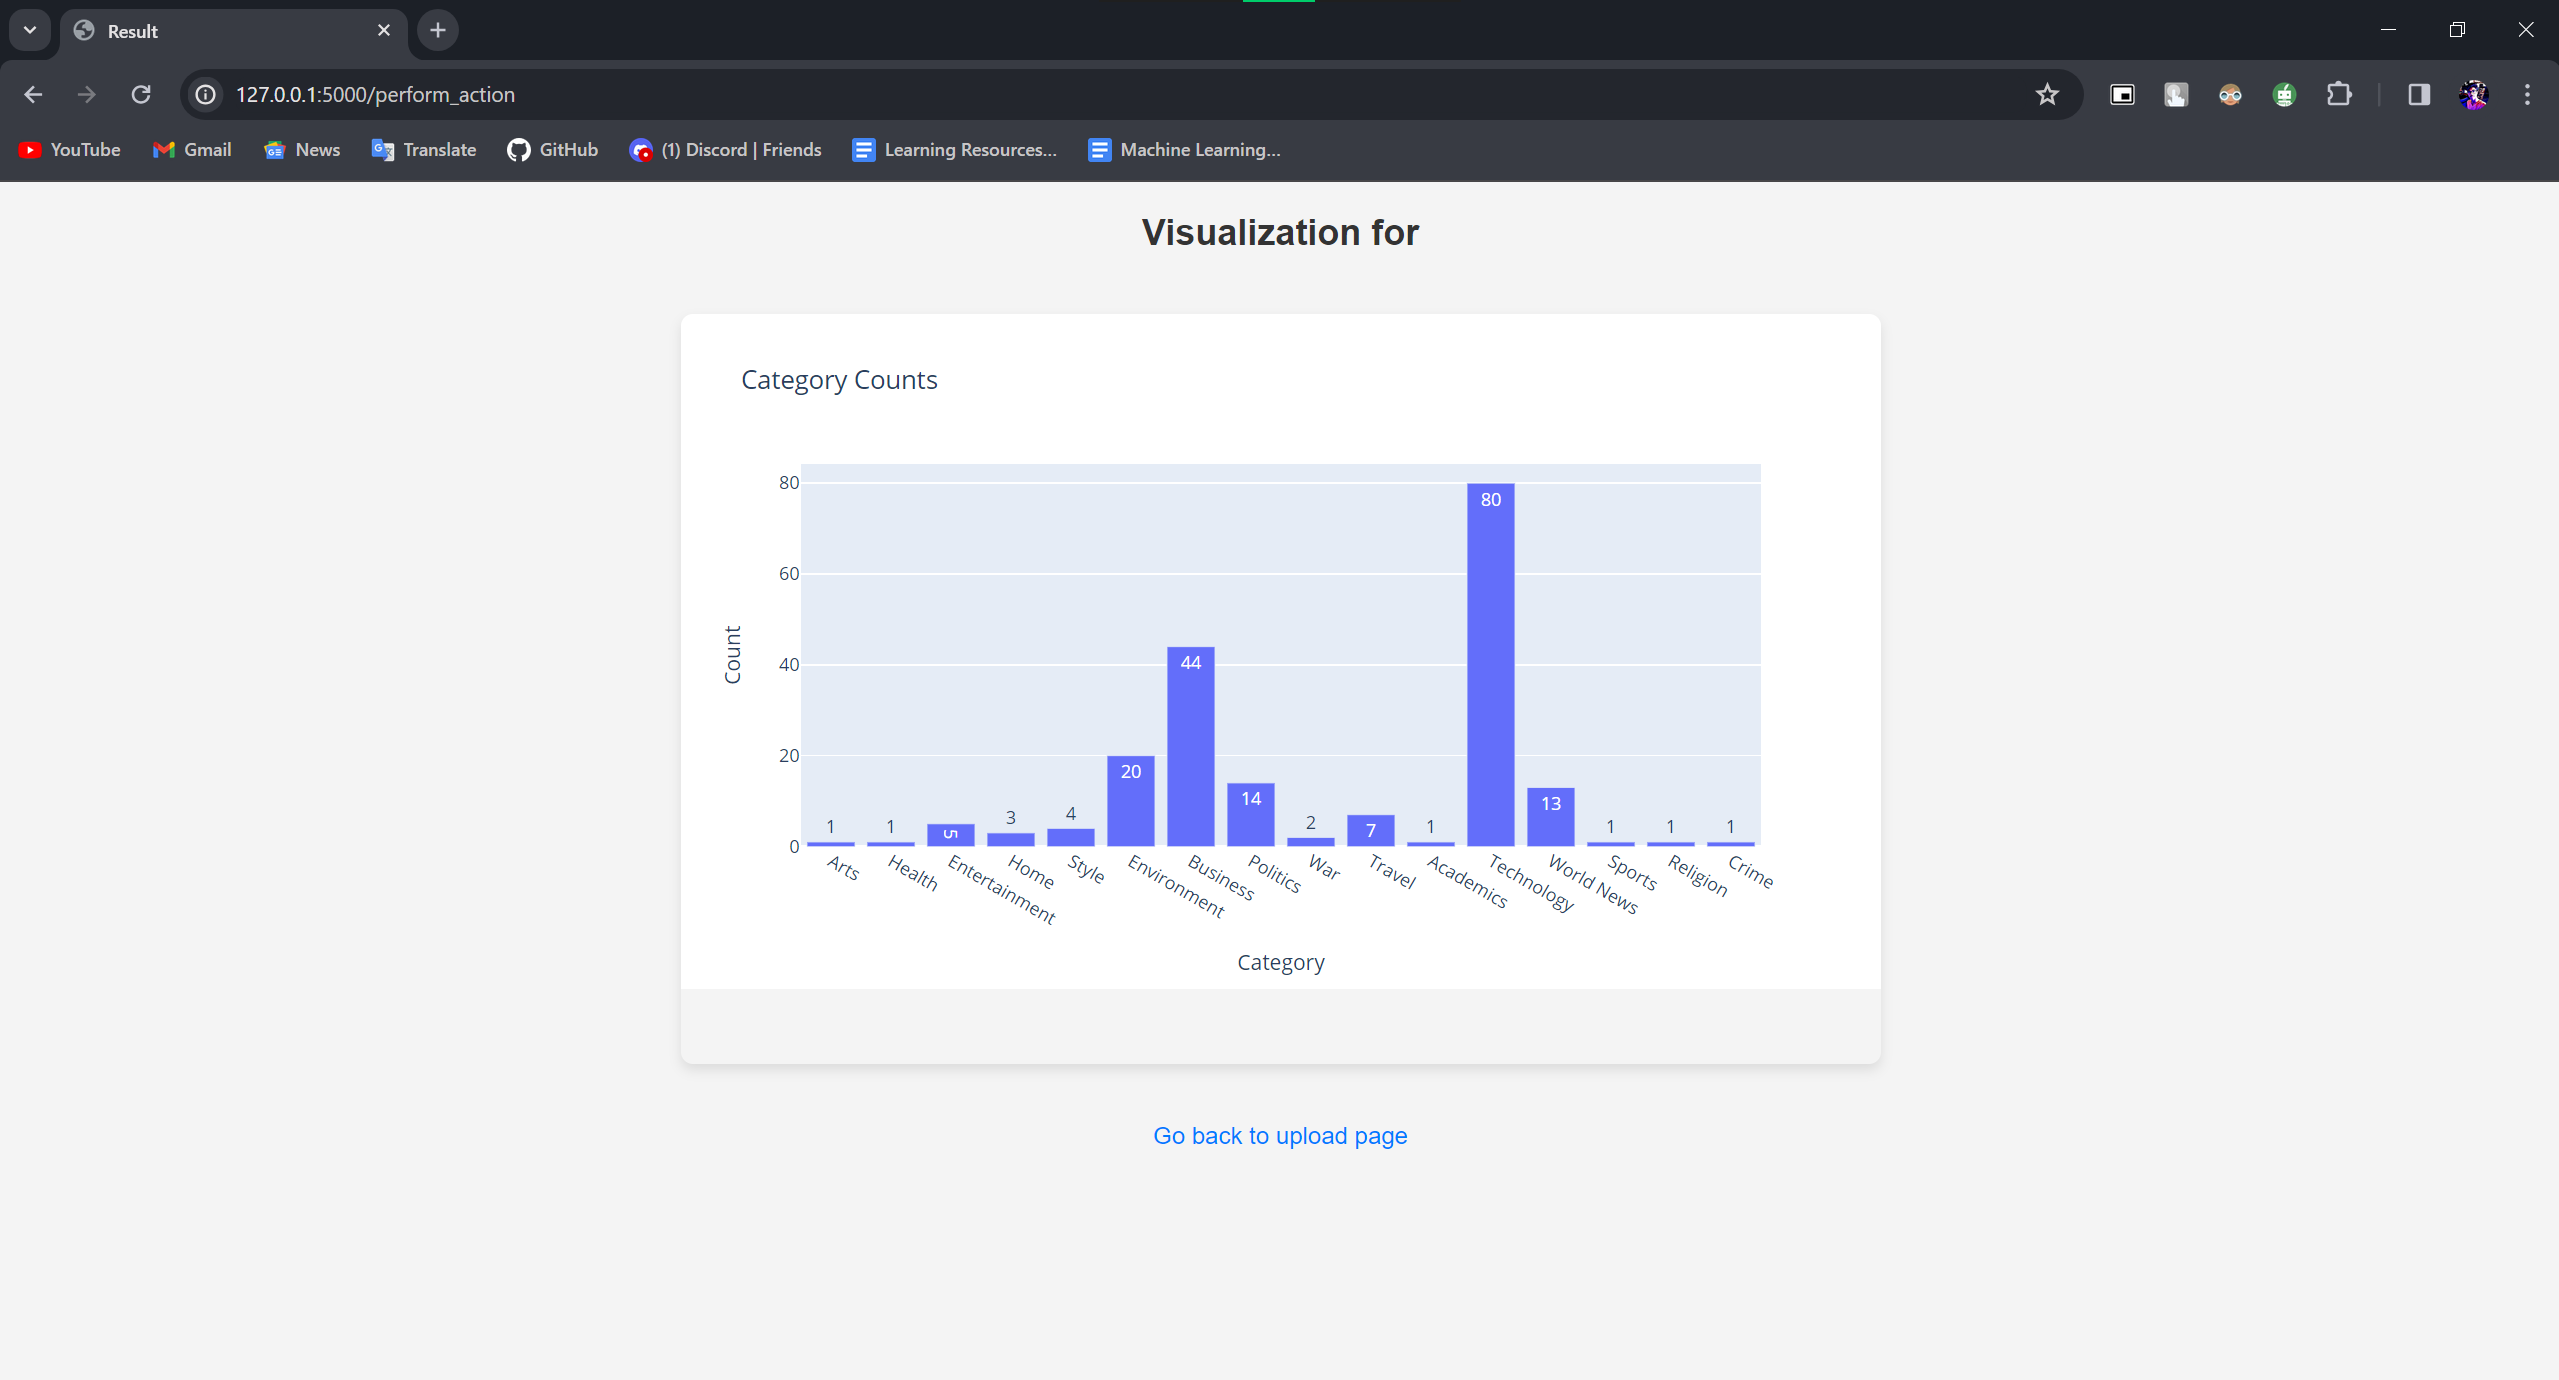Open the browser extensions puzzle icon
The width and height of the screenshot is (2559, 1380).
pos(2339,94)
